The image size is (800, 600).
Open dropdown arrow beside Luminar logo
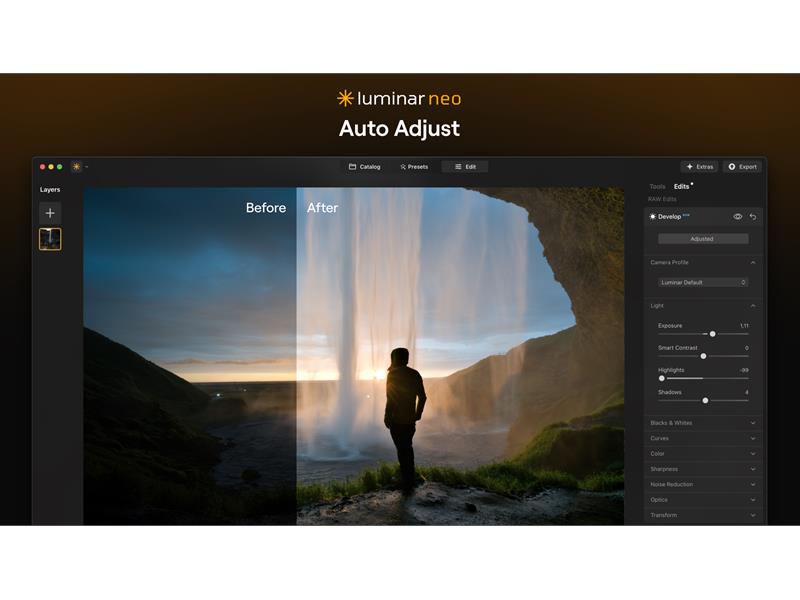point(87,167)
